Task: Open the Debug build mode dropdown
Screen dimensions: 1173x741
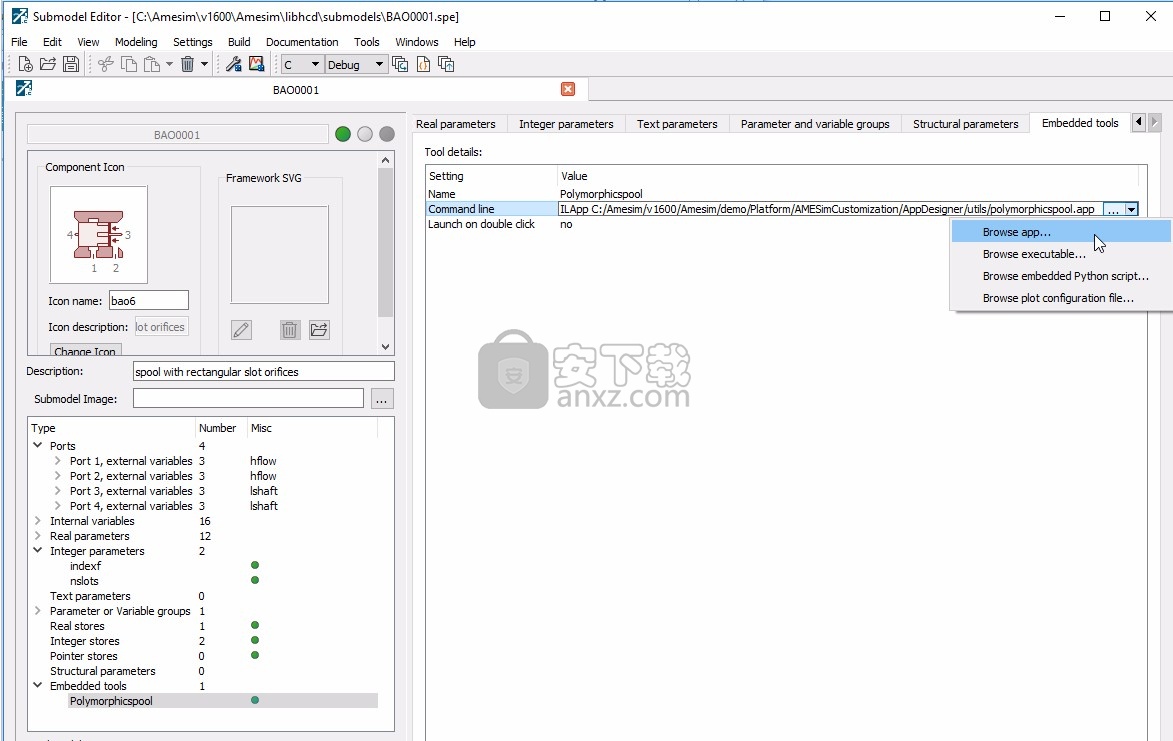Action: (x=355, y=64)
